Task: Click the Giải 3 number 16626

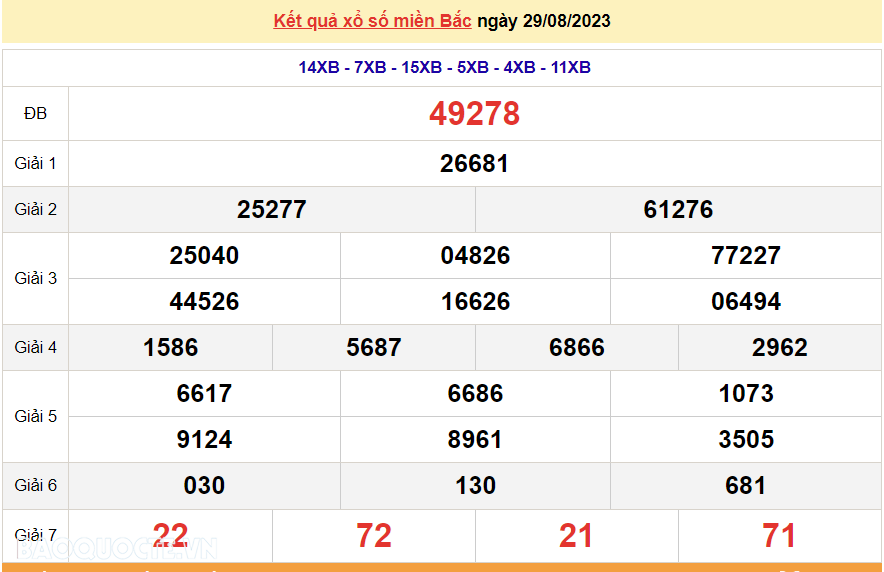Action: pyautogui.click(x=475, y=301)
